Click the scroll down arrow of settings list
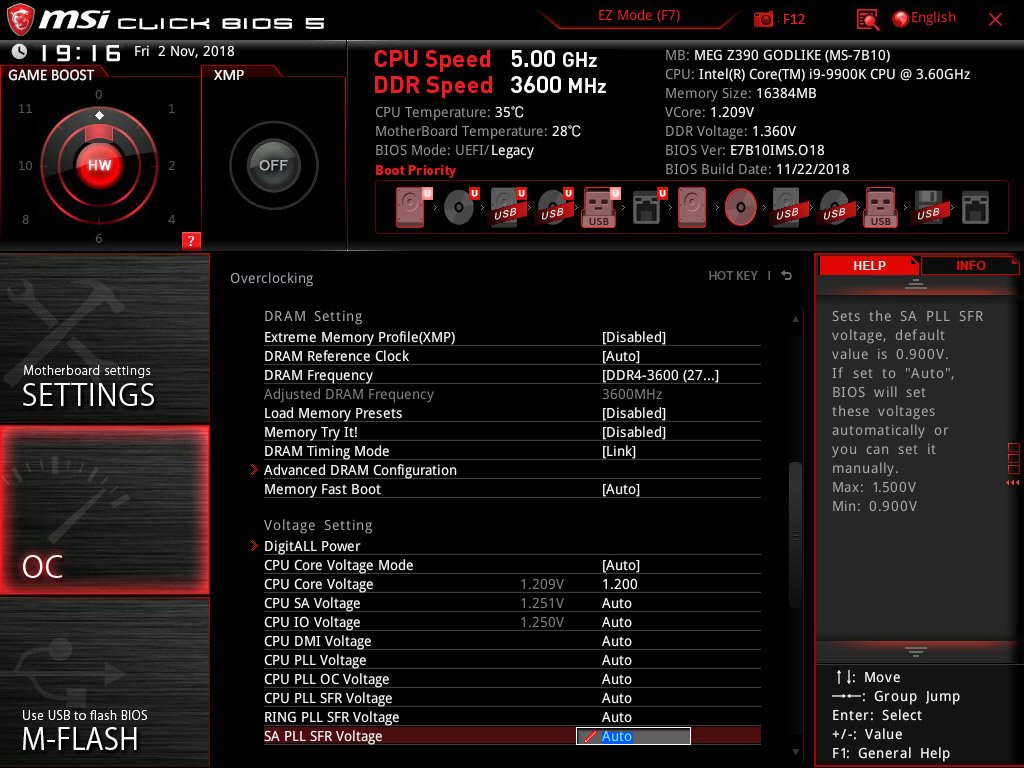This screenshot has width=1024, height=768. (x=795, y=752)
